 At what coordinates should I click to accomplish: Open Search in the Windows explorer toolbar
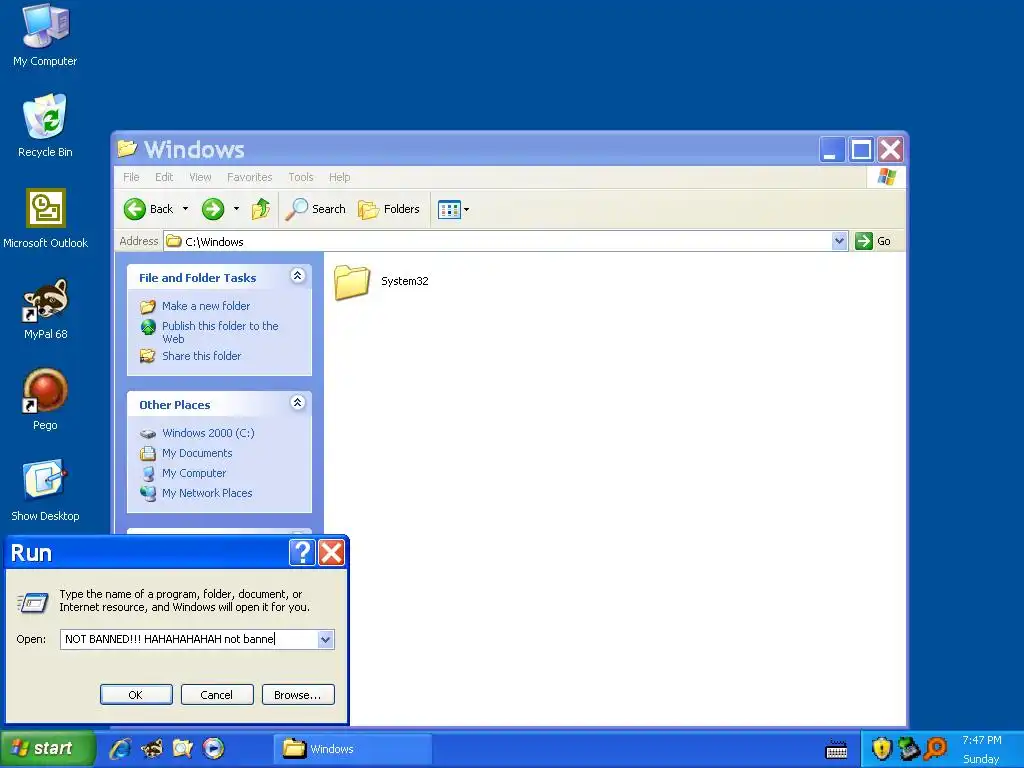315,209
